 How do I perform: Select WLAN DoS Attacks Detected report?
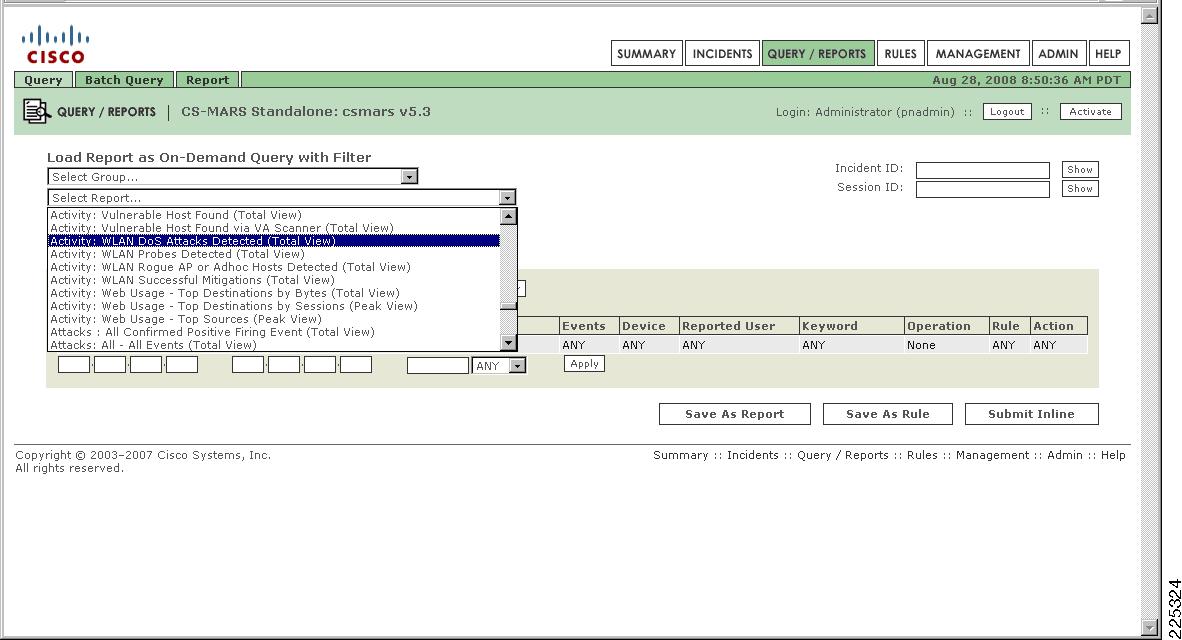pyautogui.click(x=274, y=241)
